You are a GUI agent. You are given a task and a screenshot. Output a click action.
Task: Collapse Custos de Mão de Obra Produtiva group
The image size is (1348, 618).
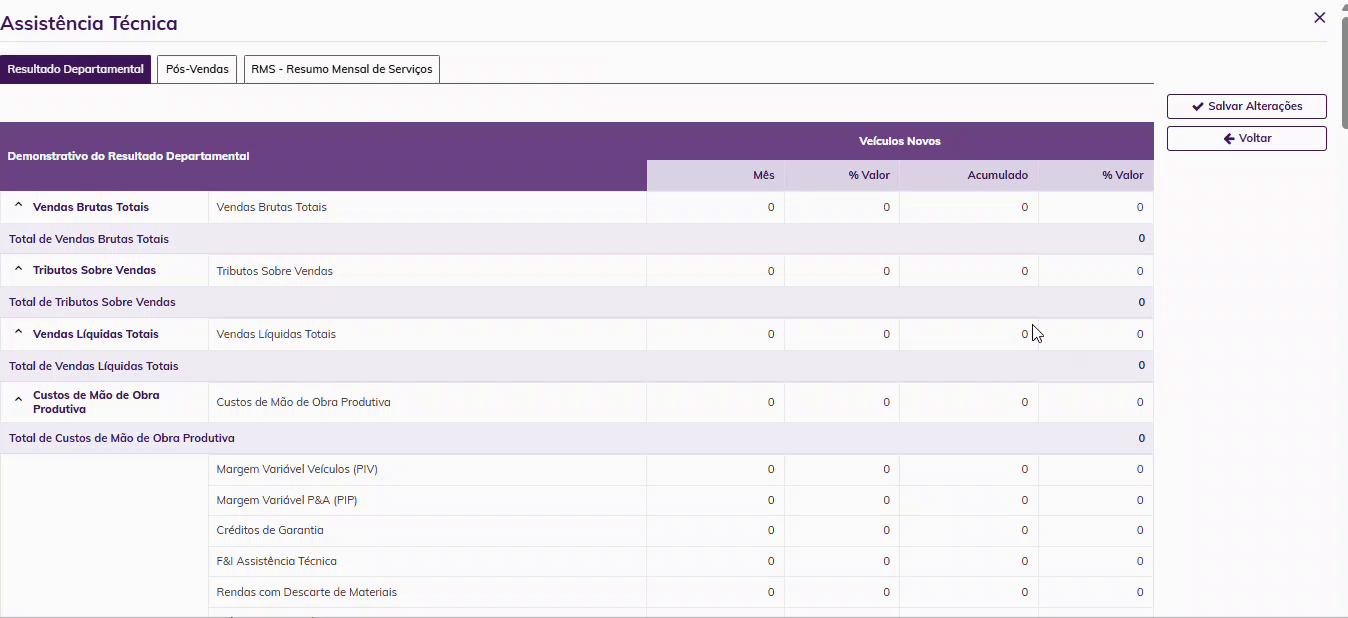pos(18,401)
